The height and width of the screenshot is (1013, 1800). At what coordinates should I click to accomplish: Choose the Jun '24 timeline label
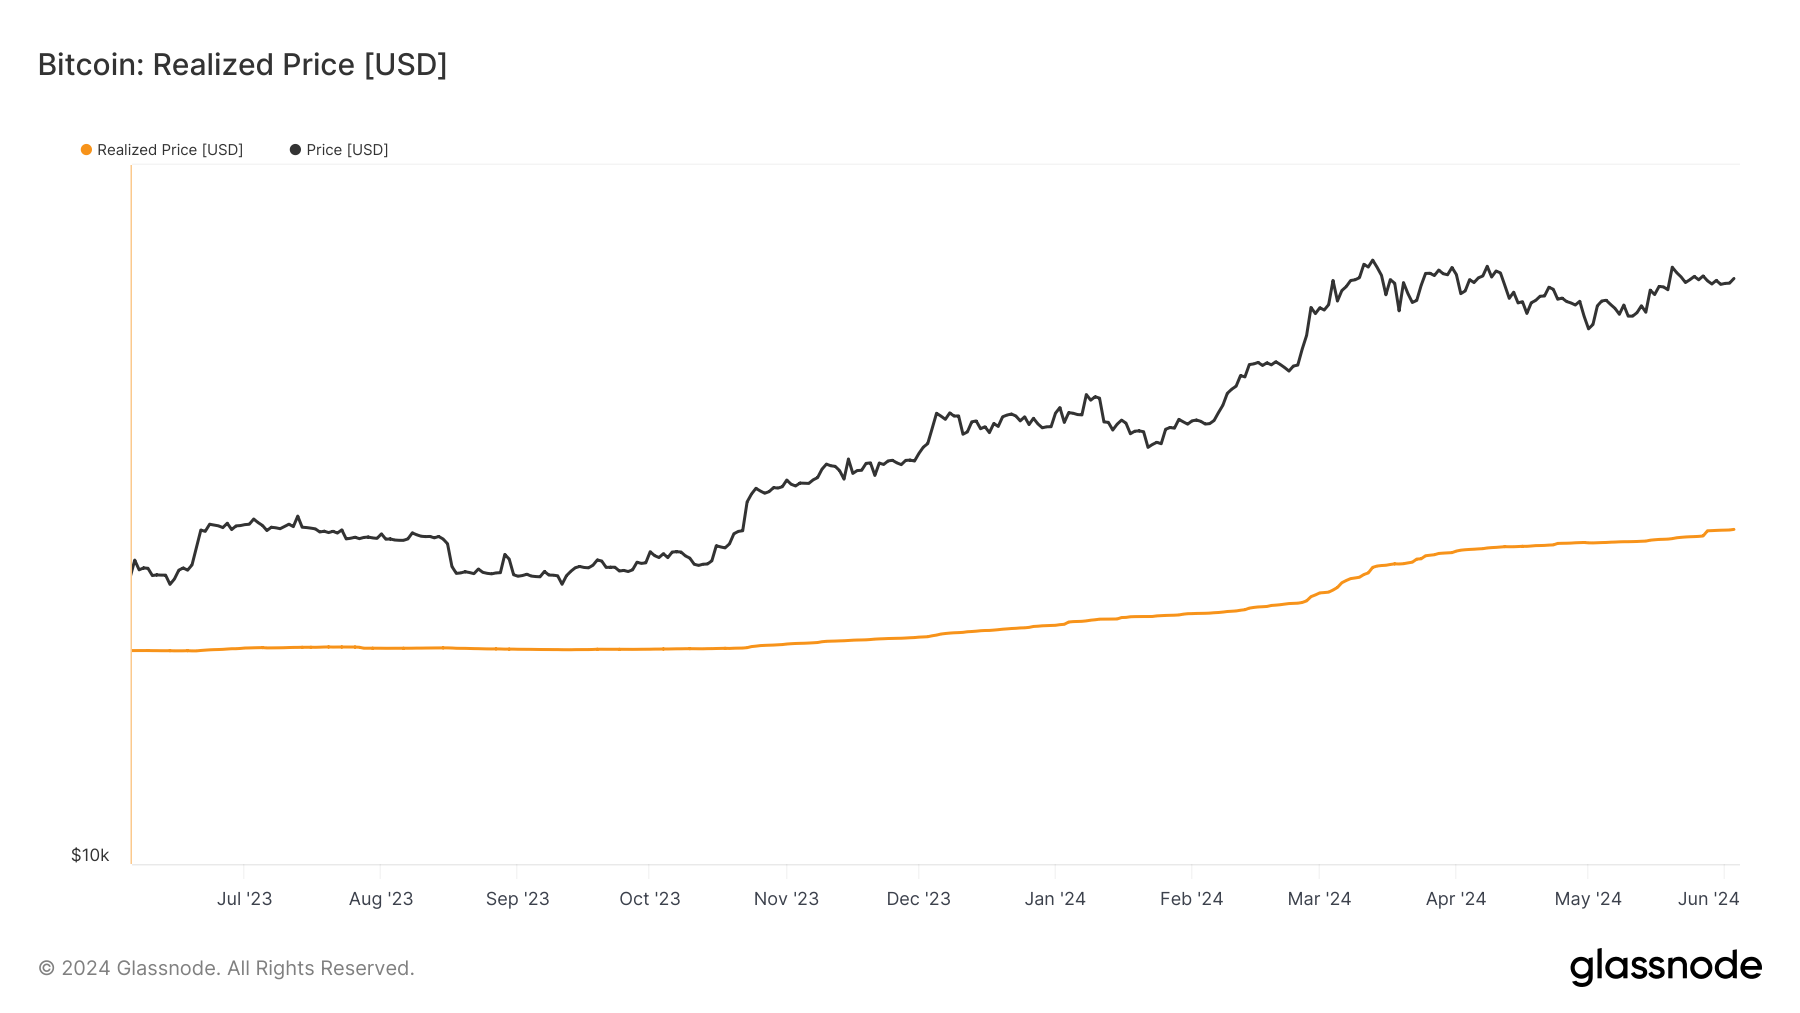coord(1708,899)
